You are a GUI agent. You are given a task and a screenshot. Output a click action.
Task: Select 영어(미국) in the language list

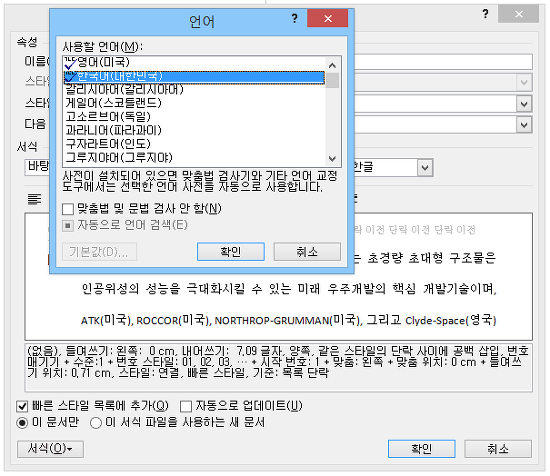coord(194,62)
